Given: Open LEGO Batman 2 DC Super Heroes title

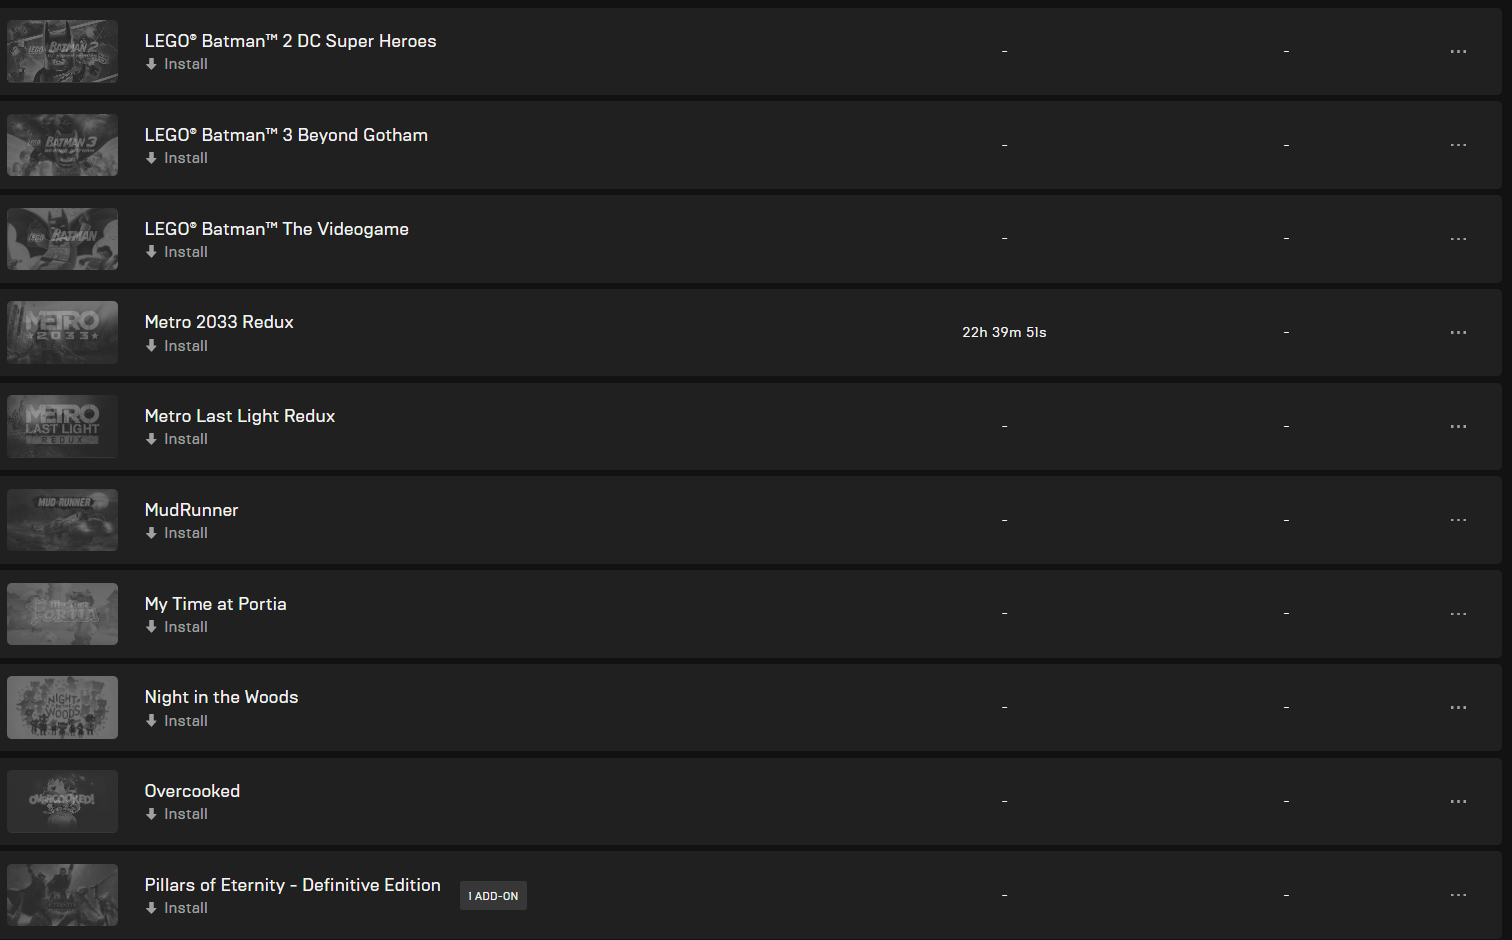Looking at the screenshot, I should pyautogui.click(x=290, y=41).
